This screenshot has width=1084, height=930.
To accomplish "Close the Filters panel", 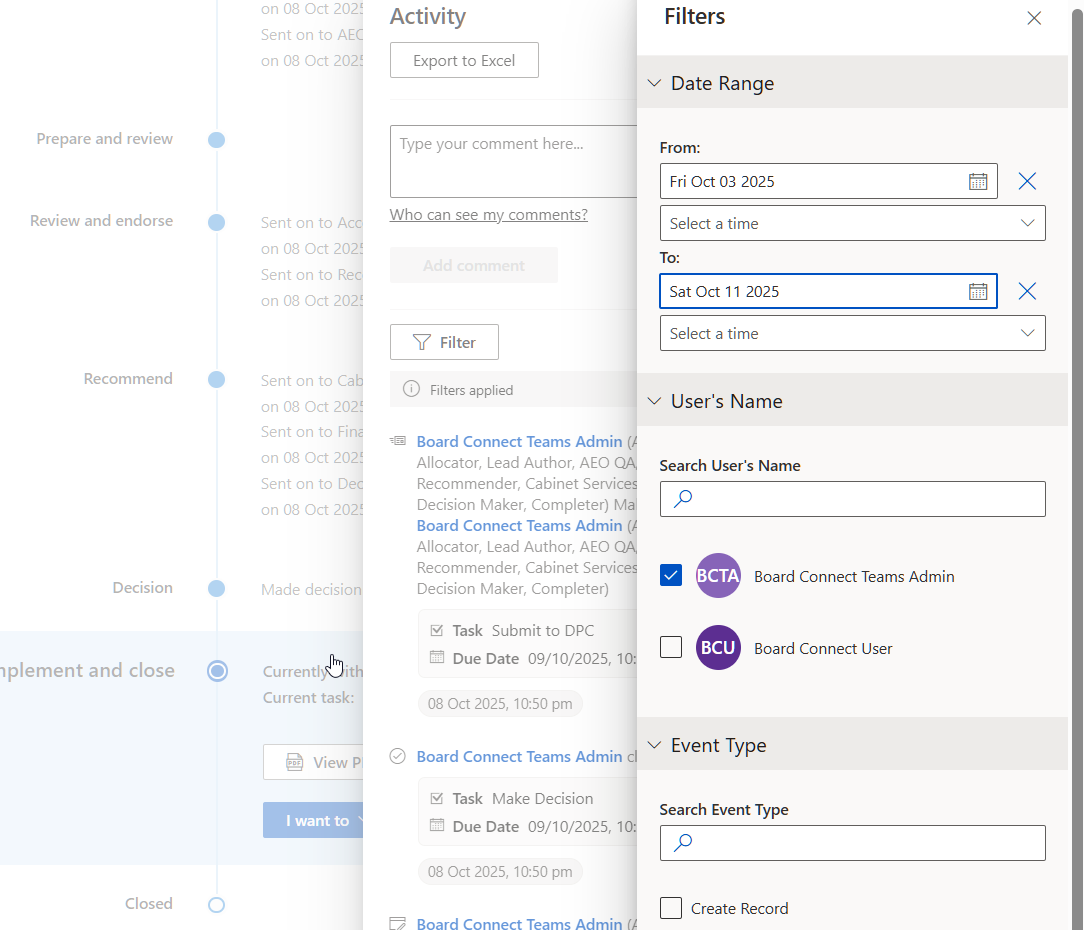I will (1034, 18).
